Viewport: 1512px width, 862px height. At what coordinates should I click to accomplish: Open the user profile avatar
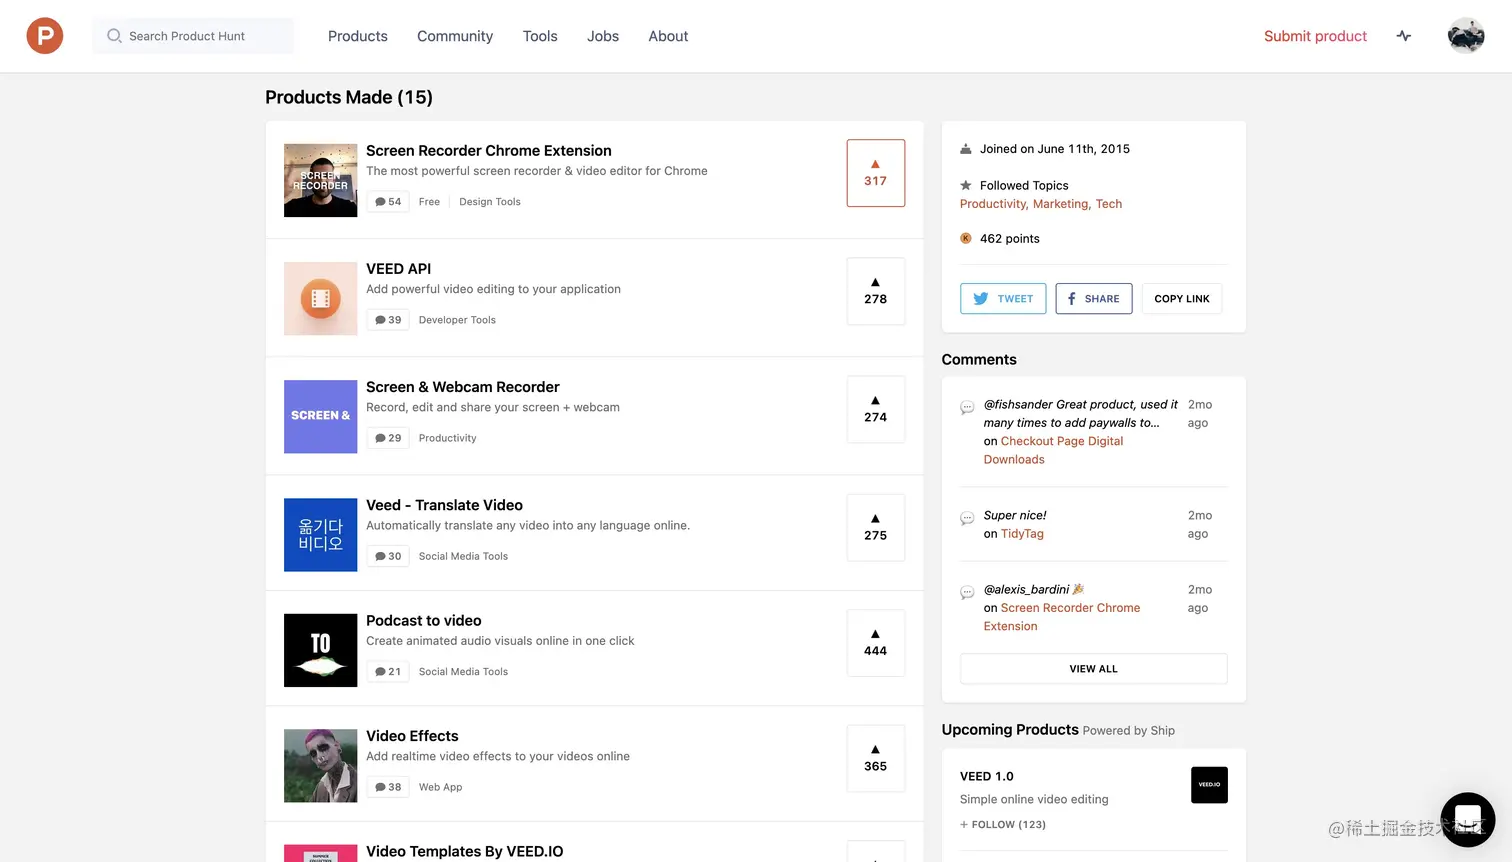1466,36
